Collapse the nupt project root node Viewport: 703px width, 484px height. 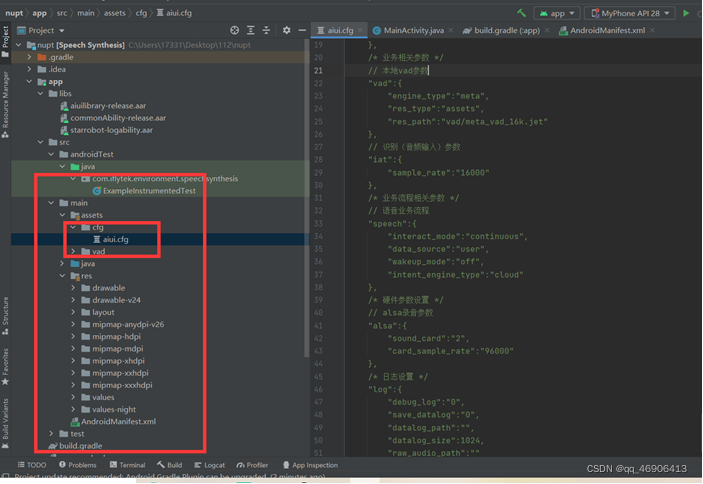pos(19,45)
